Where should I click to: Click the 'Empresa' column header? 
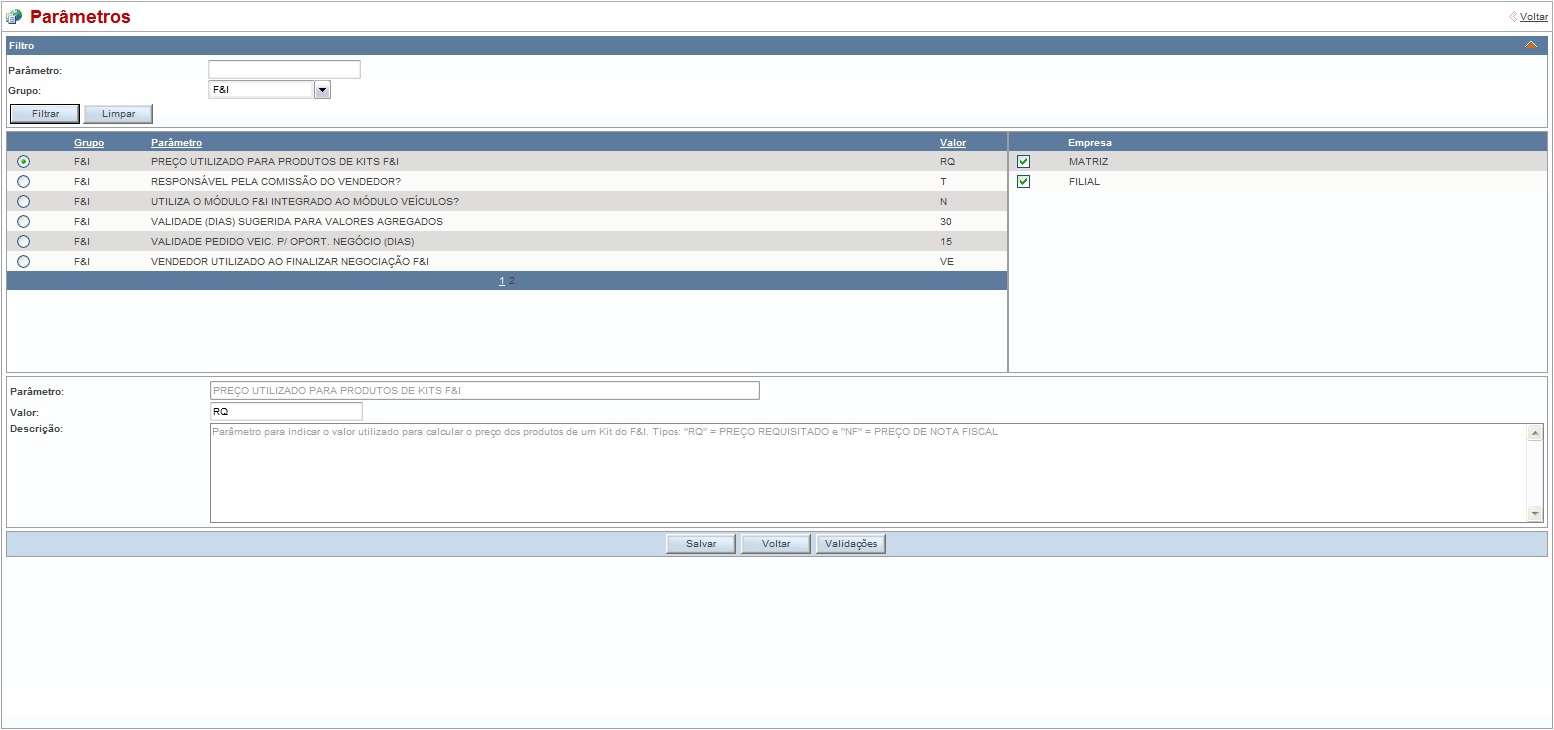[1090, 143]
